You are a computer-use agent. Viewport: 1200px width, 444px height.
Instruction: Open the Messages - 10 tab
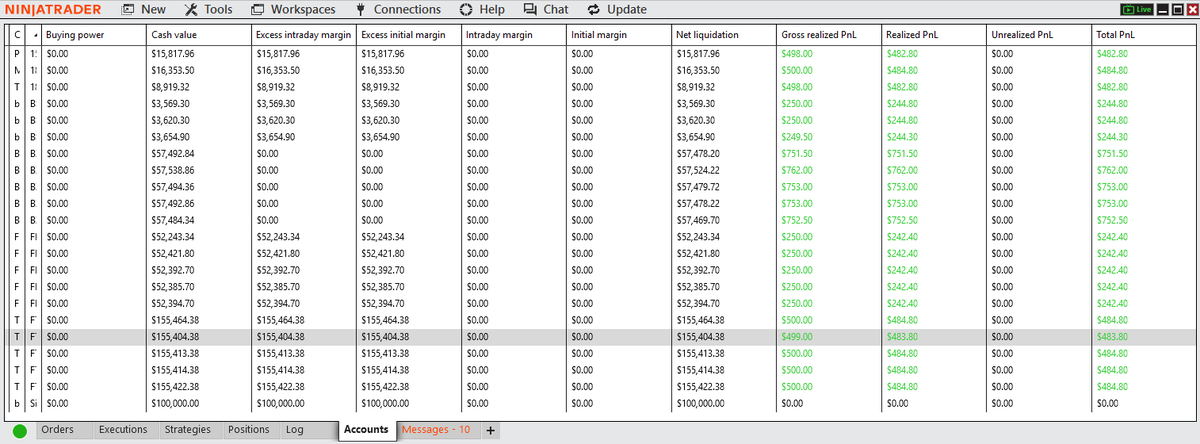436,430
